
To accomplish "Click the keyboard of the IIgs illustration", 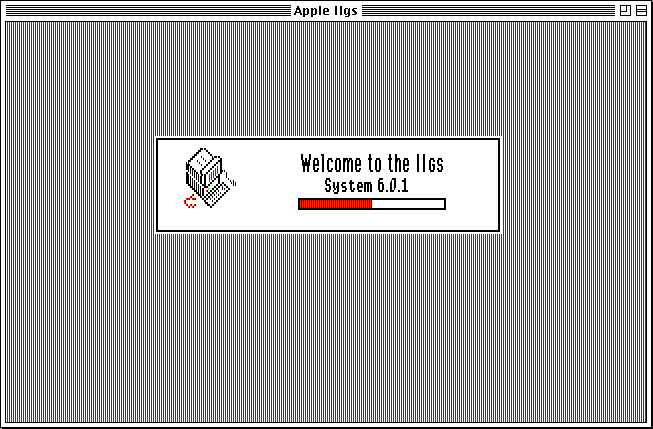I will [215, 196].
